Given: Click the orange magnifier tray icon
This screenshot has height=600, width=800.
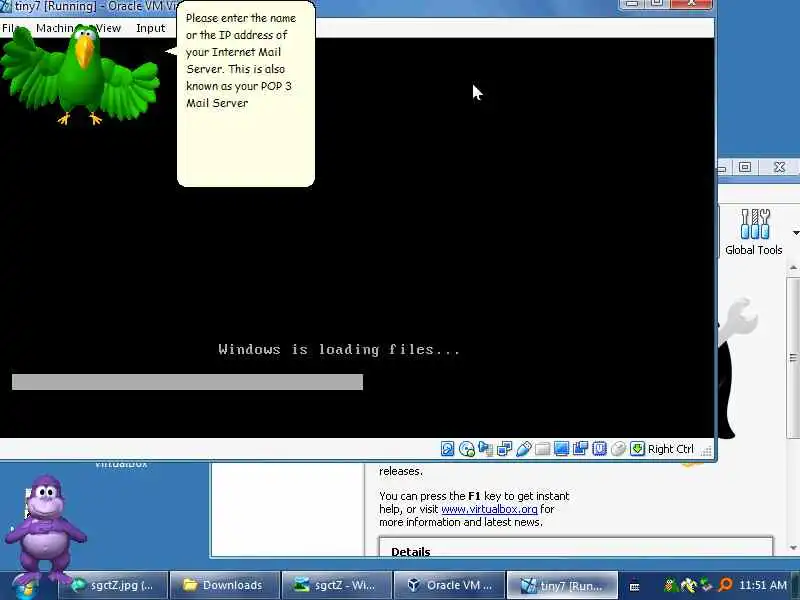Looking at the screenshot, I should (725, 585).
